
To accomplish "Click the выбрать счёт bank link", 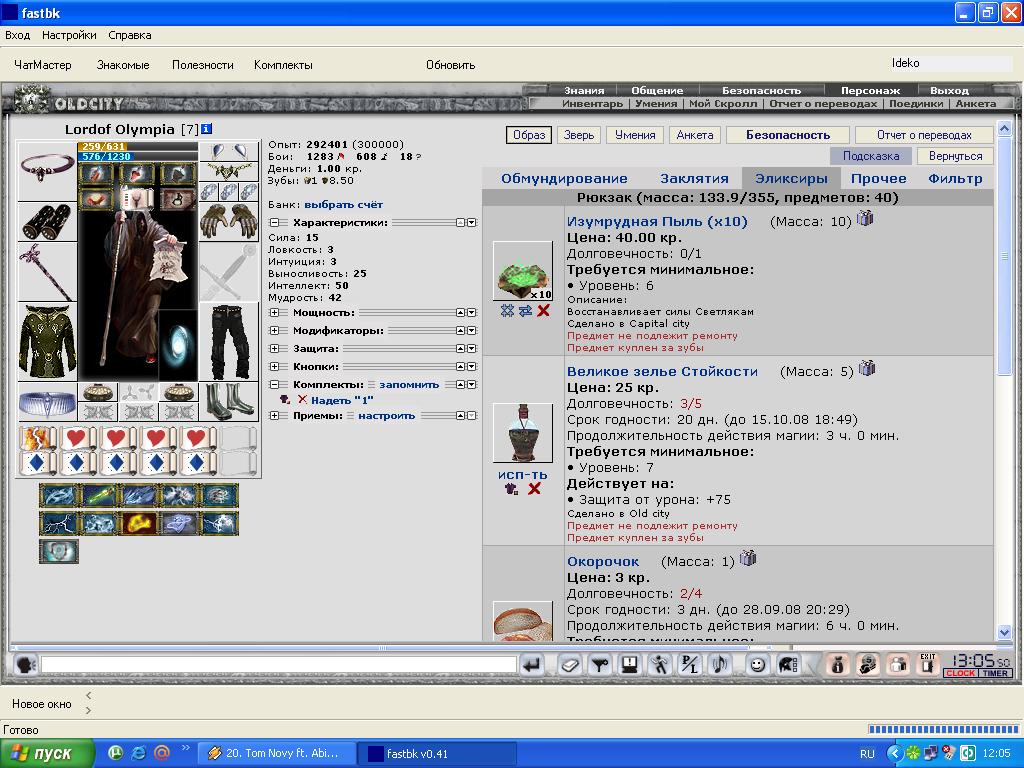I will pos(344,204).
